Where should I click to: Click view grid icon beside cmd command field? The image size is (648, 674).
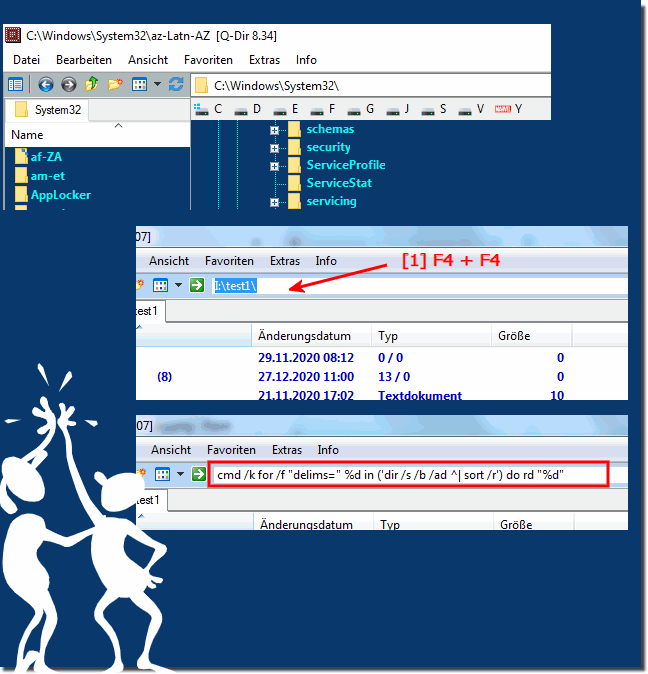[x=162, y=474]
